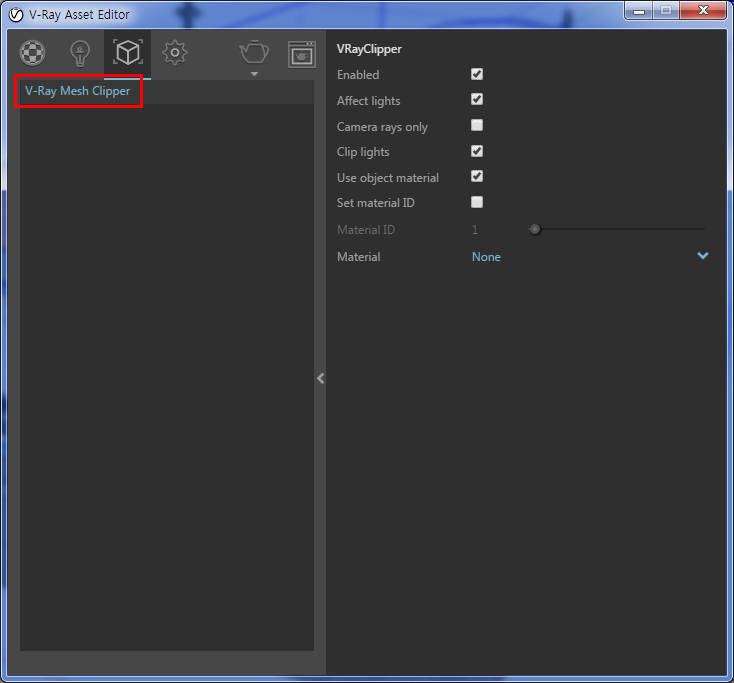Switch to the Lights bulb icon
The height and width of the screenshot is (683, 734).
80,53
